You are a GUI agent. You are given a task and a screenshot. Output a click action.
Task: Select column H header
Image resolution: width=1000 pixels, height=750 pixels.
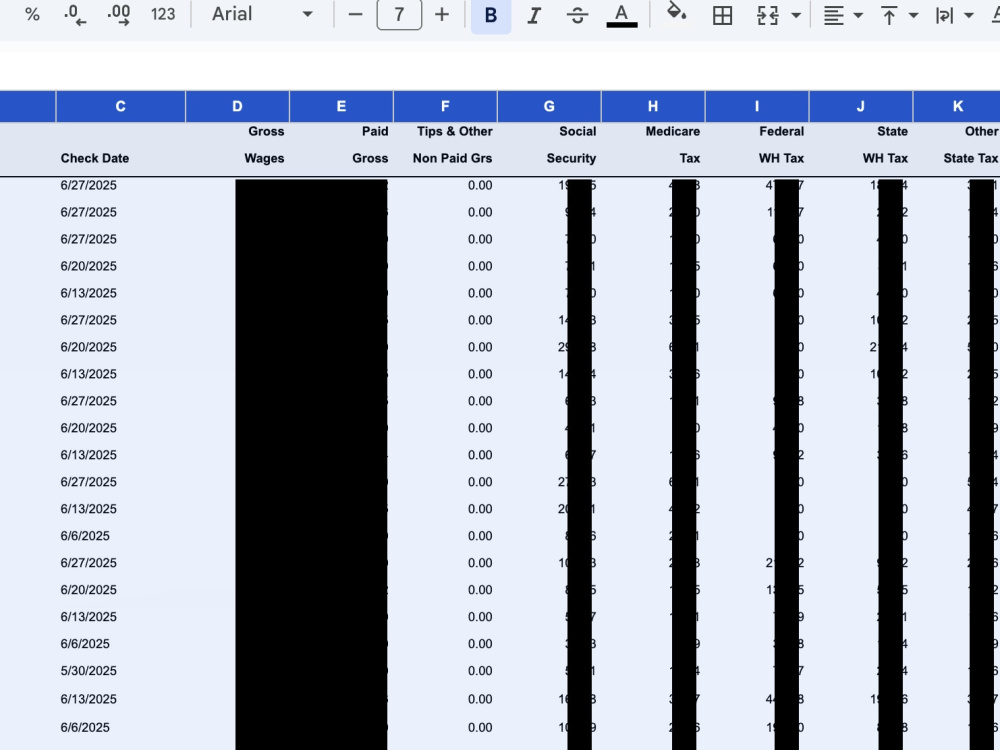click(653, 107)
